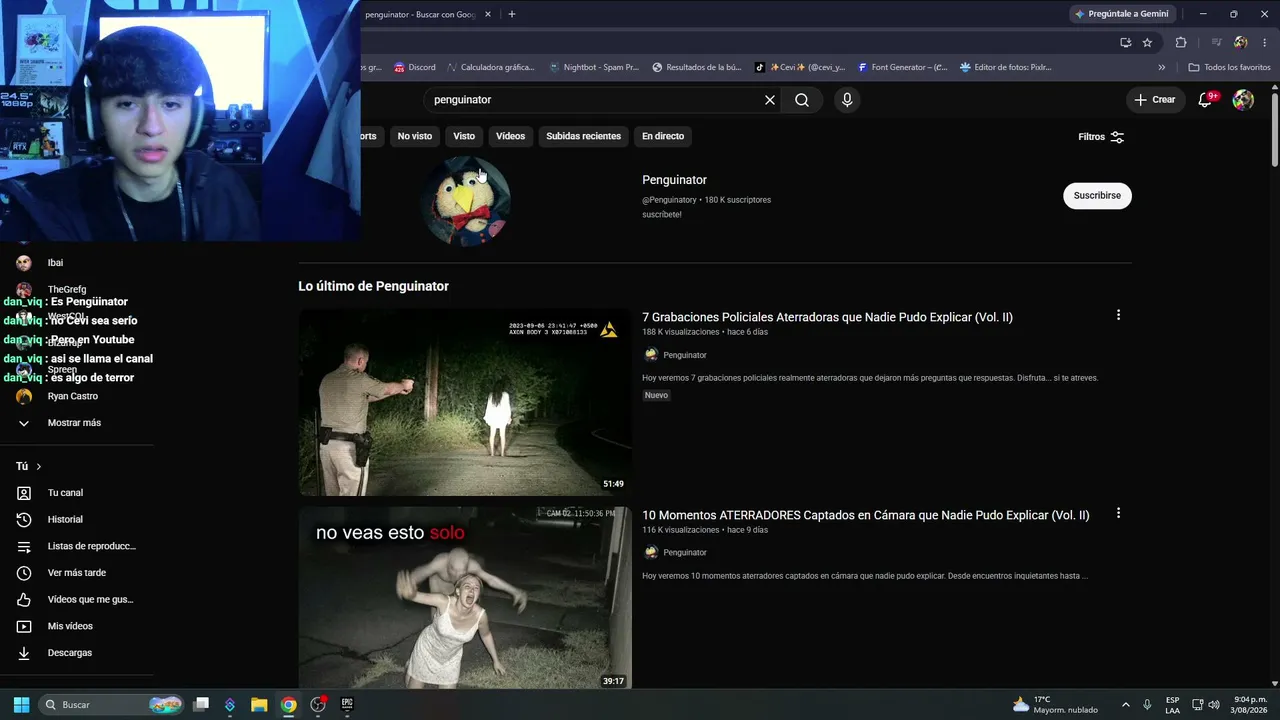Open Videos que me gustan

click(77, 600)
